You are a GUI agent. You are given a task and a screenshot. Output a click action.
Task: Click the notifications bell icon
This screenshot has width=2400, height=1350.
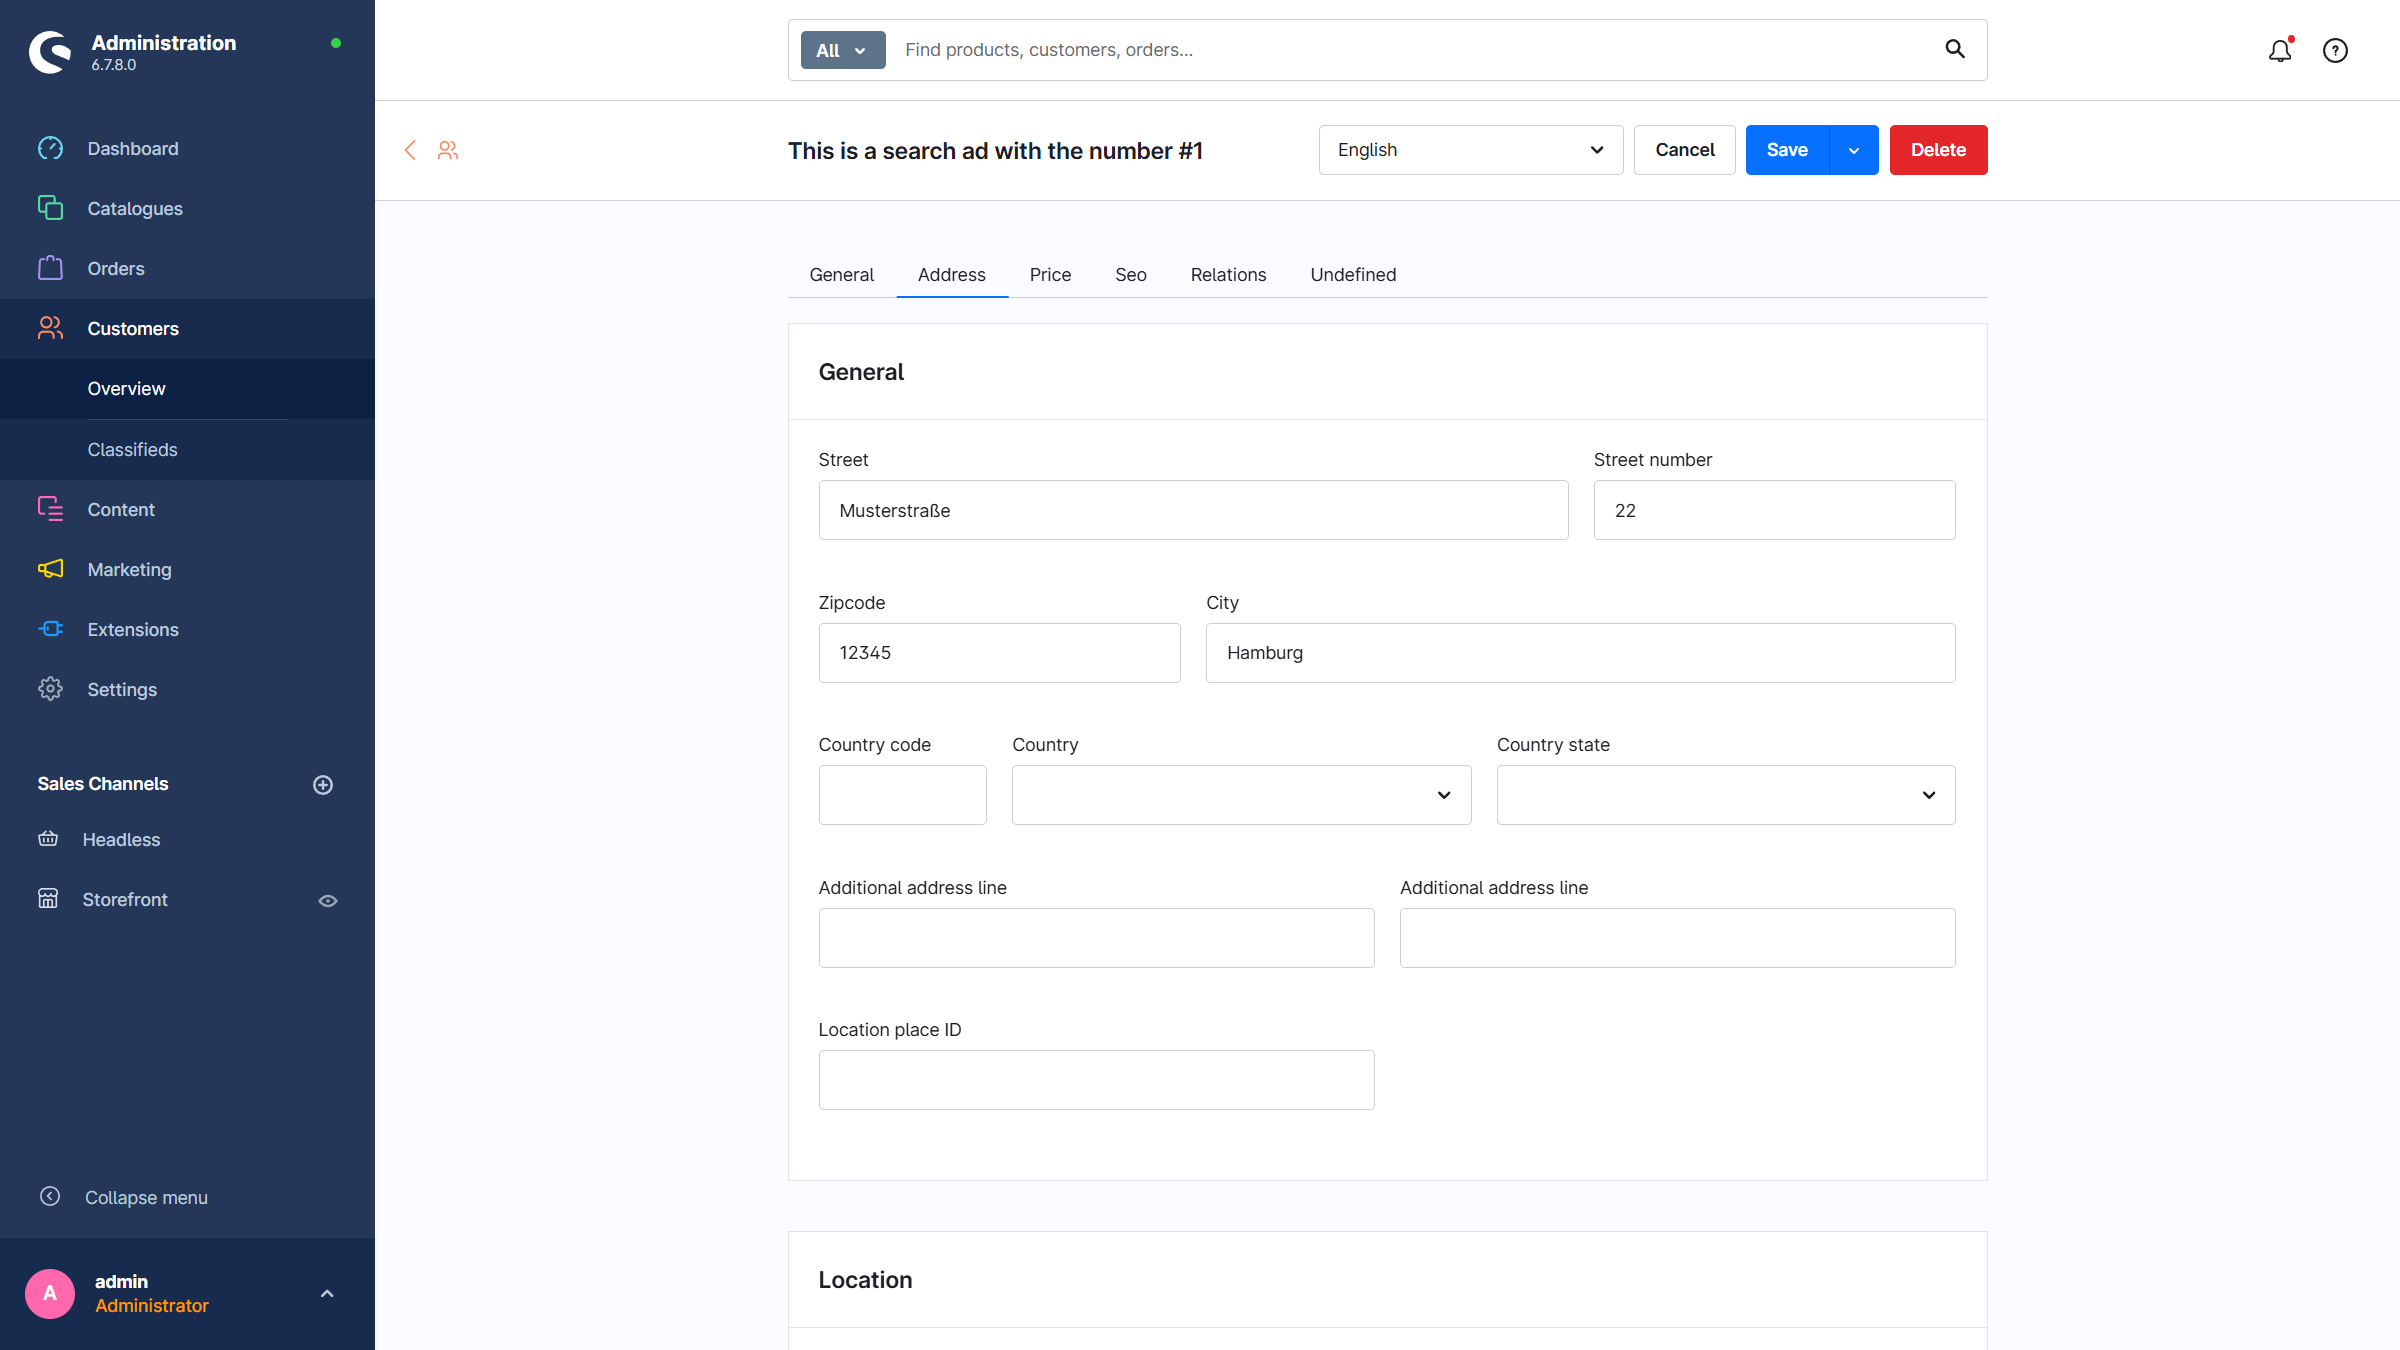[x=2279, y=51]
